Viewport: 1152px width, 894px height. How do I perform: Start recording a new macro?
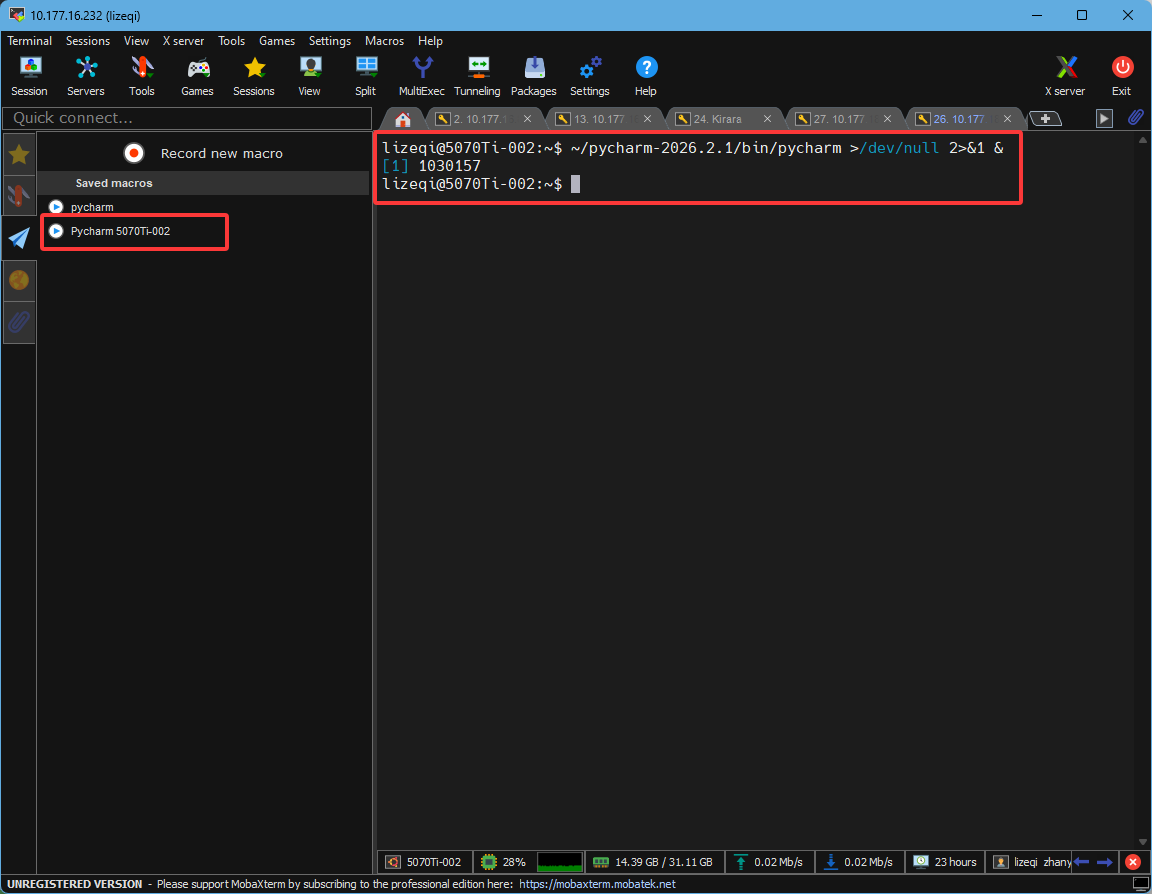(204, 153)
